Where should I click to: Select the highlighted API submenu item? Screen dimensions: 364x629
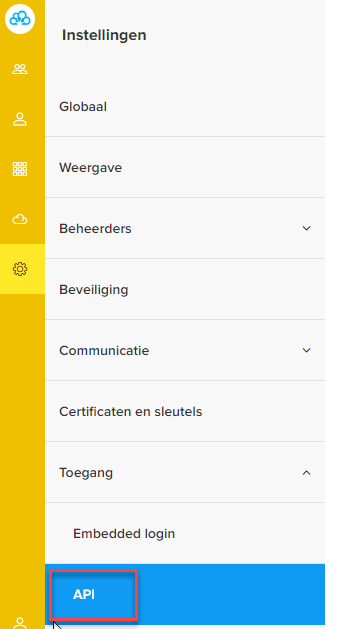pyautogui.click(x=185, y=595)
